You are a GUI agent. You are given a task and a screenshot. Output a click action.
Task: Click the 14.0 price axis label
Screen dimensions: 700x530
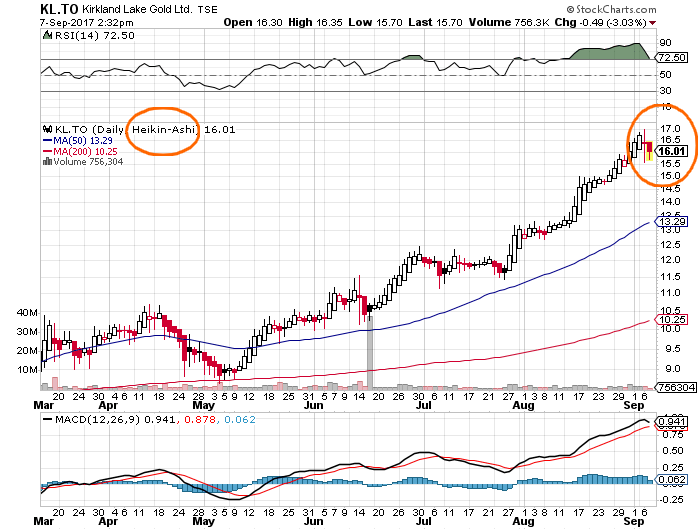tap(670, 202)
